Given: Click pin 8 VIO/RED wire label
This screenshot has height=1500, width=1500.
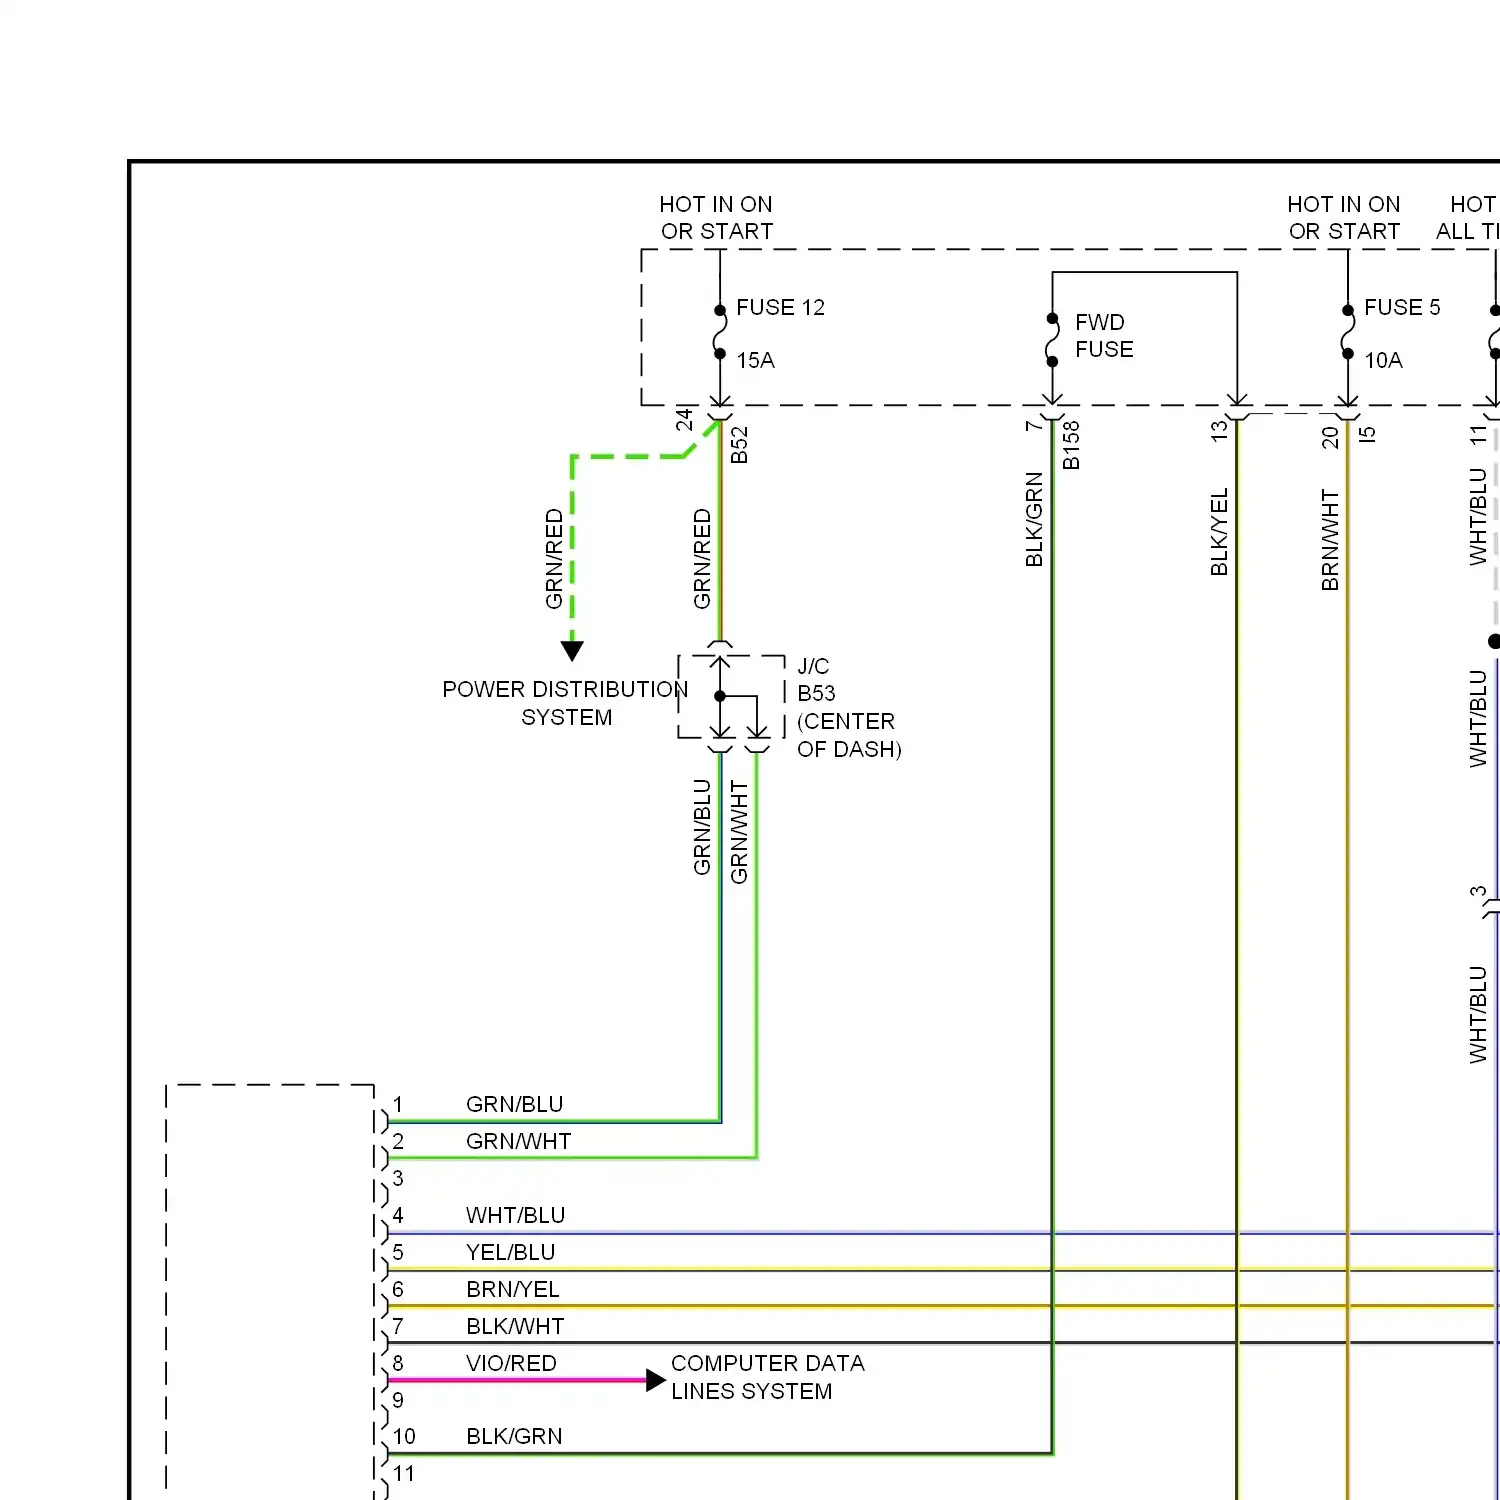Looking at the screenshot, I should pyautogui.click(x=511, y=1364).
